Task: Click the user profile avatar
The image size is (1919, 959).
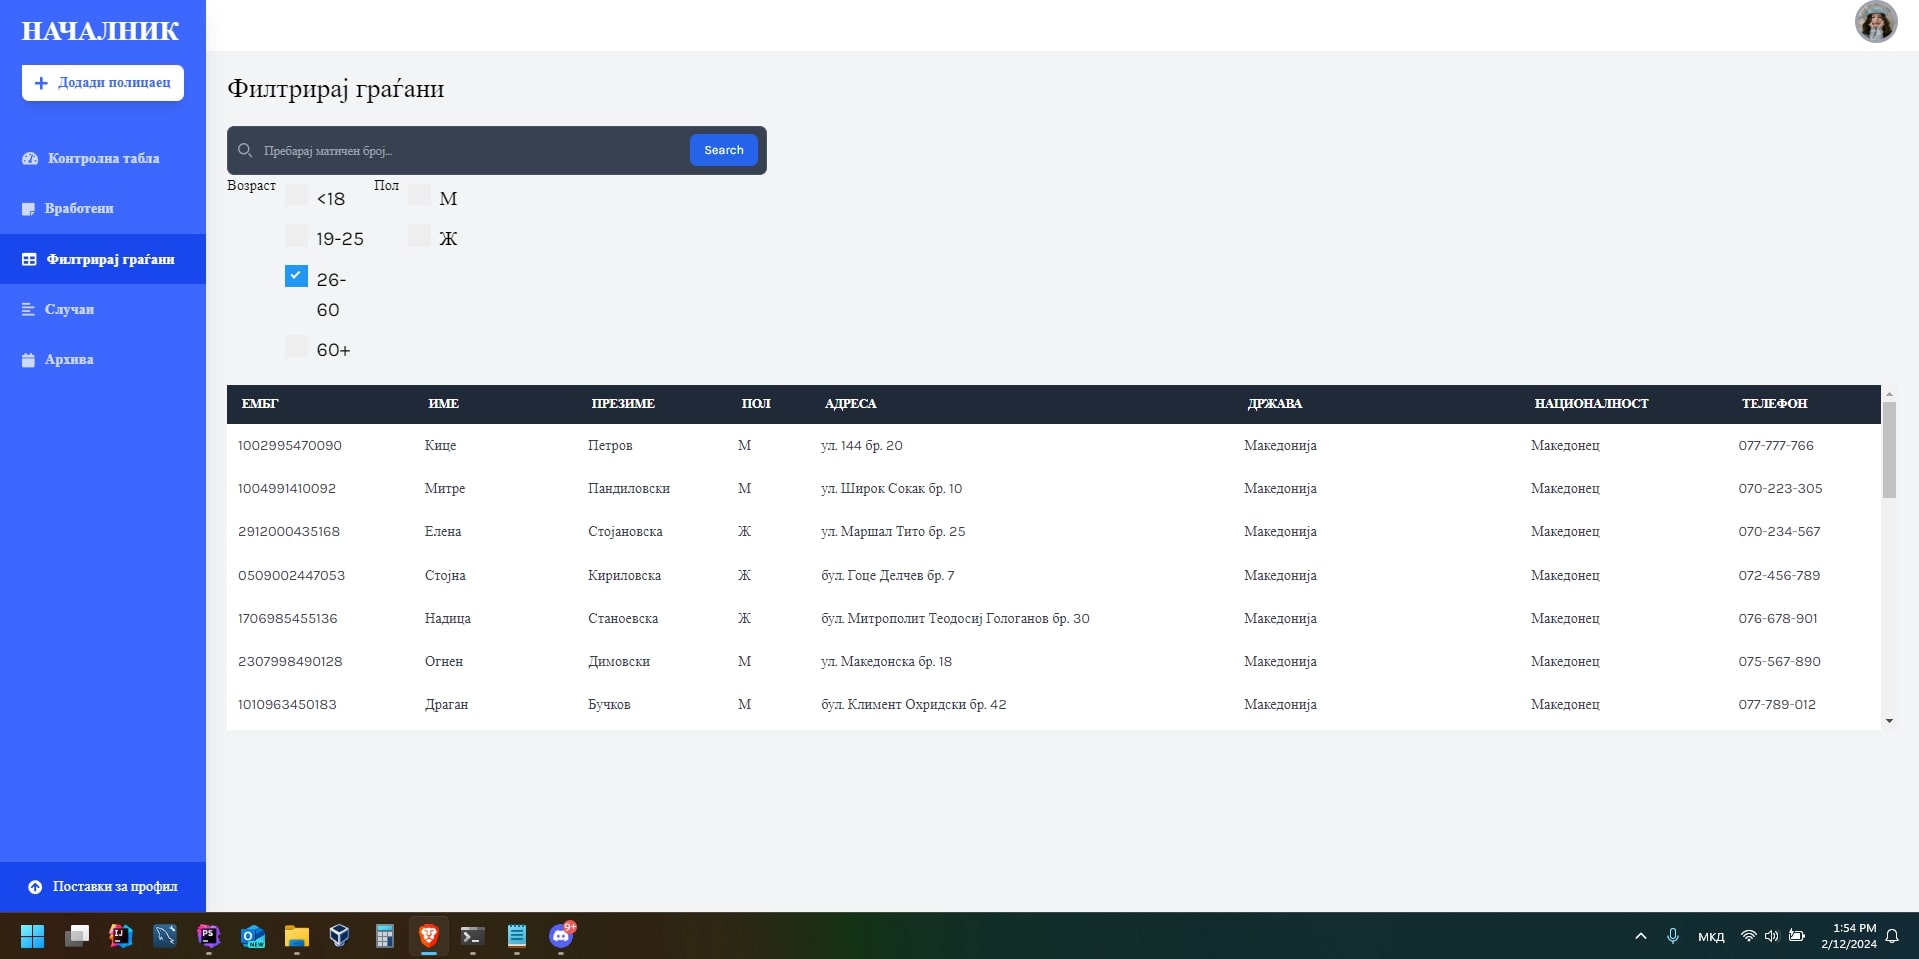Action: coord(1875,22)
